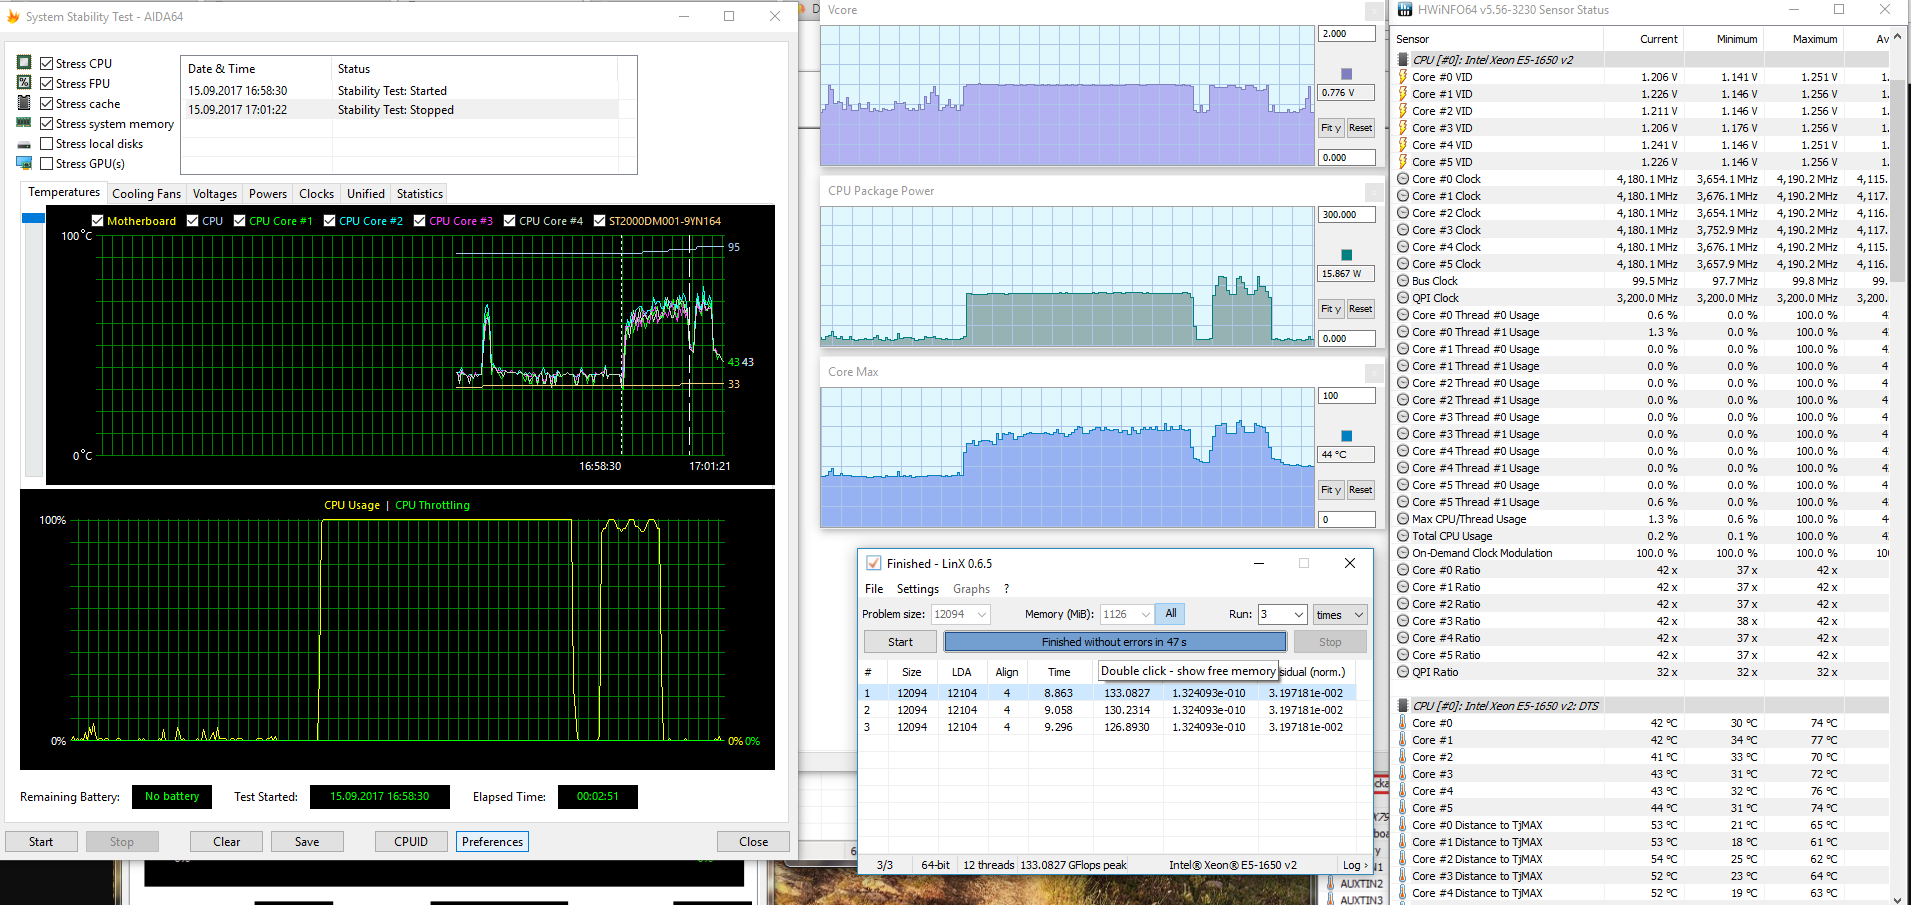The height and width of the screenshot is (905, 1911).
Task: Click the AIDA64 flame icon in title bar
Action: tap(13, 16)
